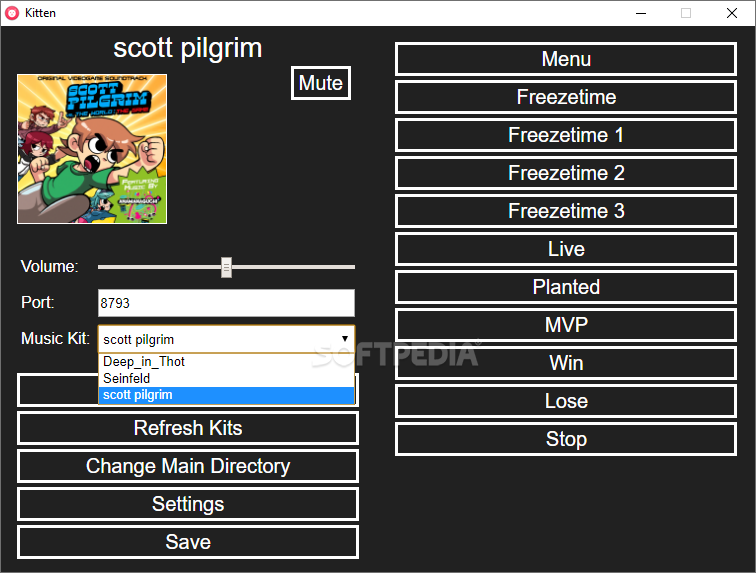Play the Live round music
Screen dimensions: 756x573
click(x=566, y=249)
